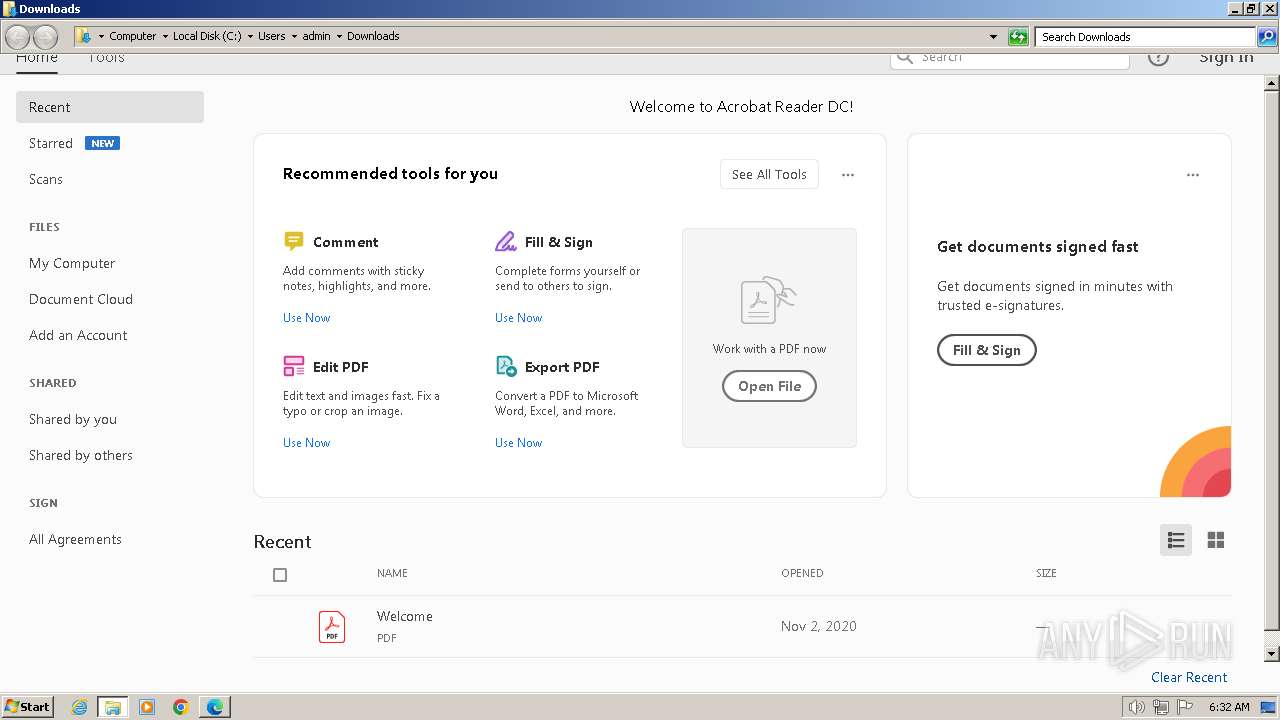Switch to list view icon
The height and width of the screenshot is (720, 1280).
1176,540
